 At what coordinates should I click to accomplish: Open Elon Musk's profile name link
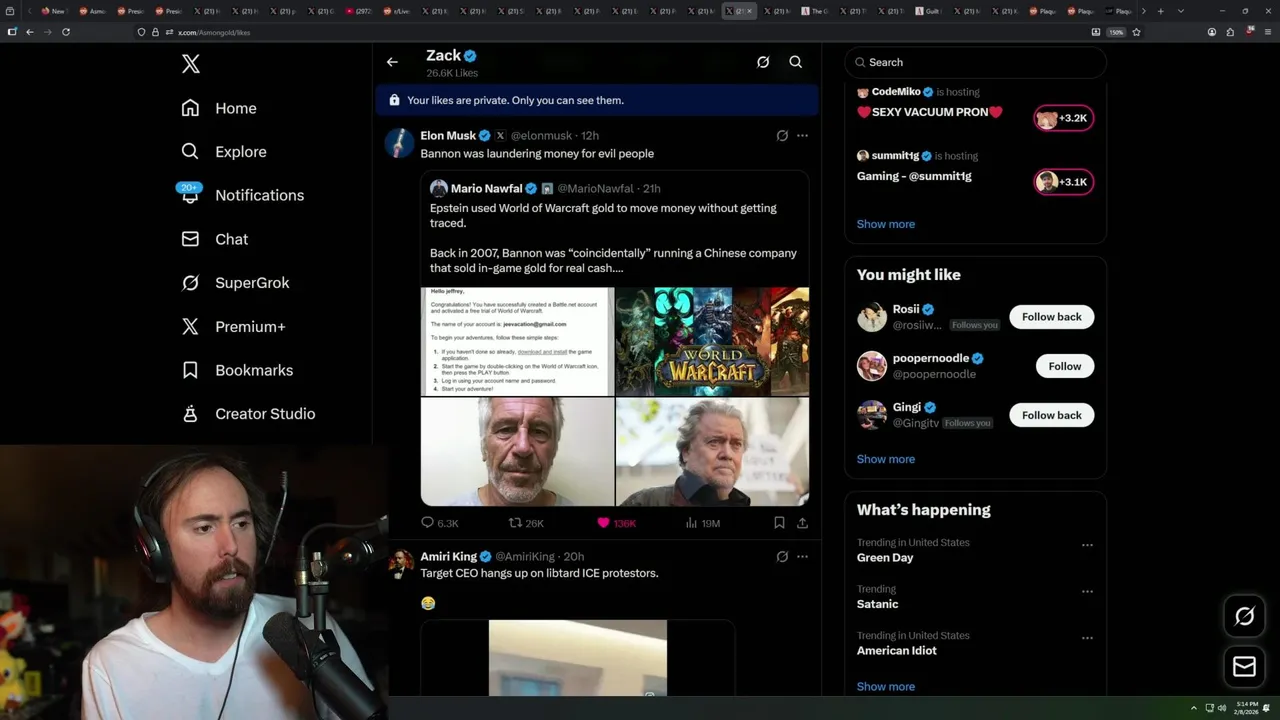point(448,135)
